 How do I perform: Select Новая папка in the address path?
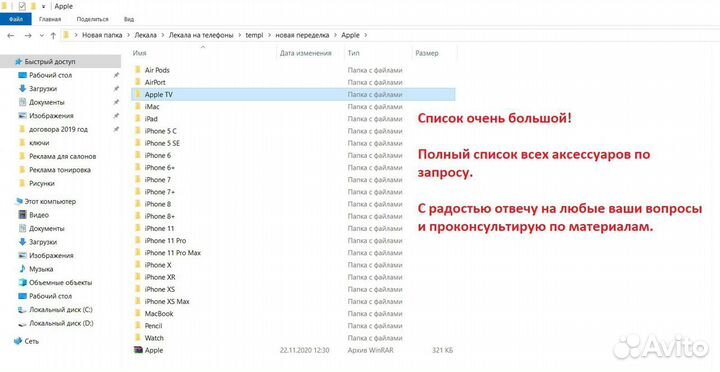(x=102, y=35)
